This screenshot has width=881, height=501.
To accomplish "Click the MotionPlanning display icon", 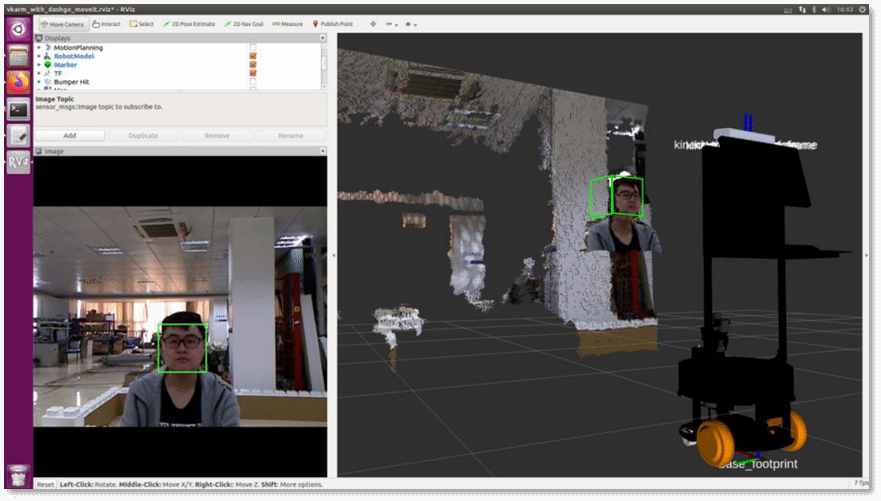I will tap(48, 48).
